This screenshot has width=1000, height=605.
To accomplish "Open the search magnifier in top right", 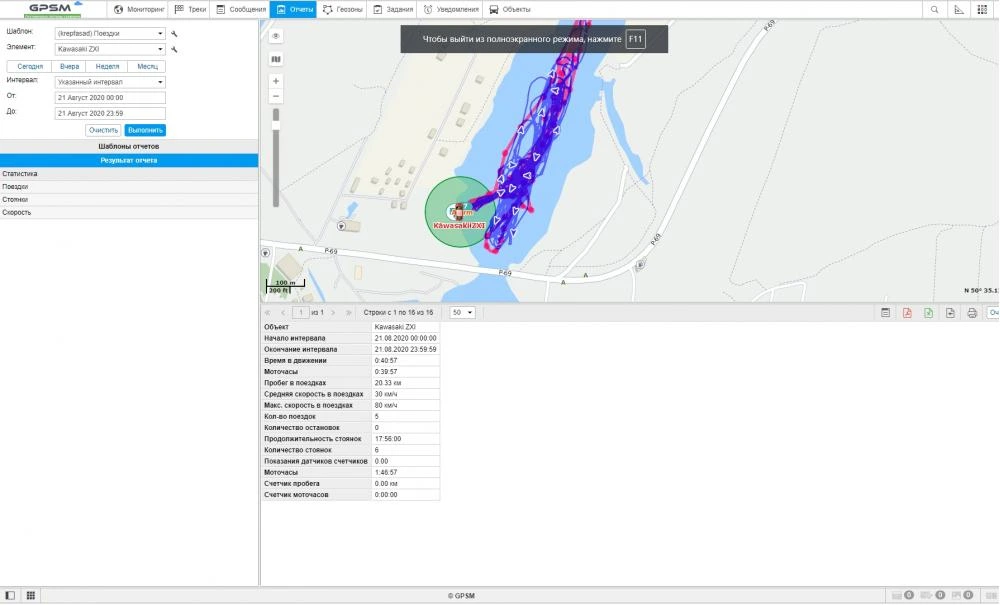I will (932, 9).
